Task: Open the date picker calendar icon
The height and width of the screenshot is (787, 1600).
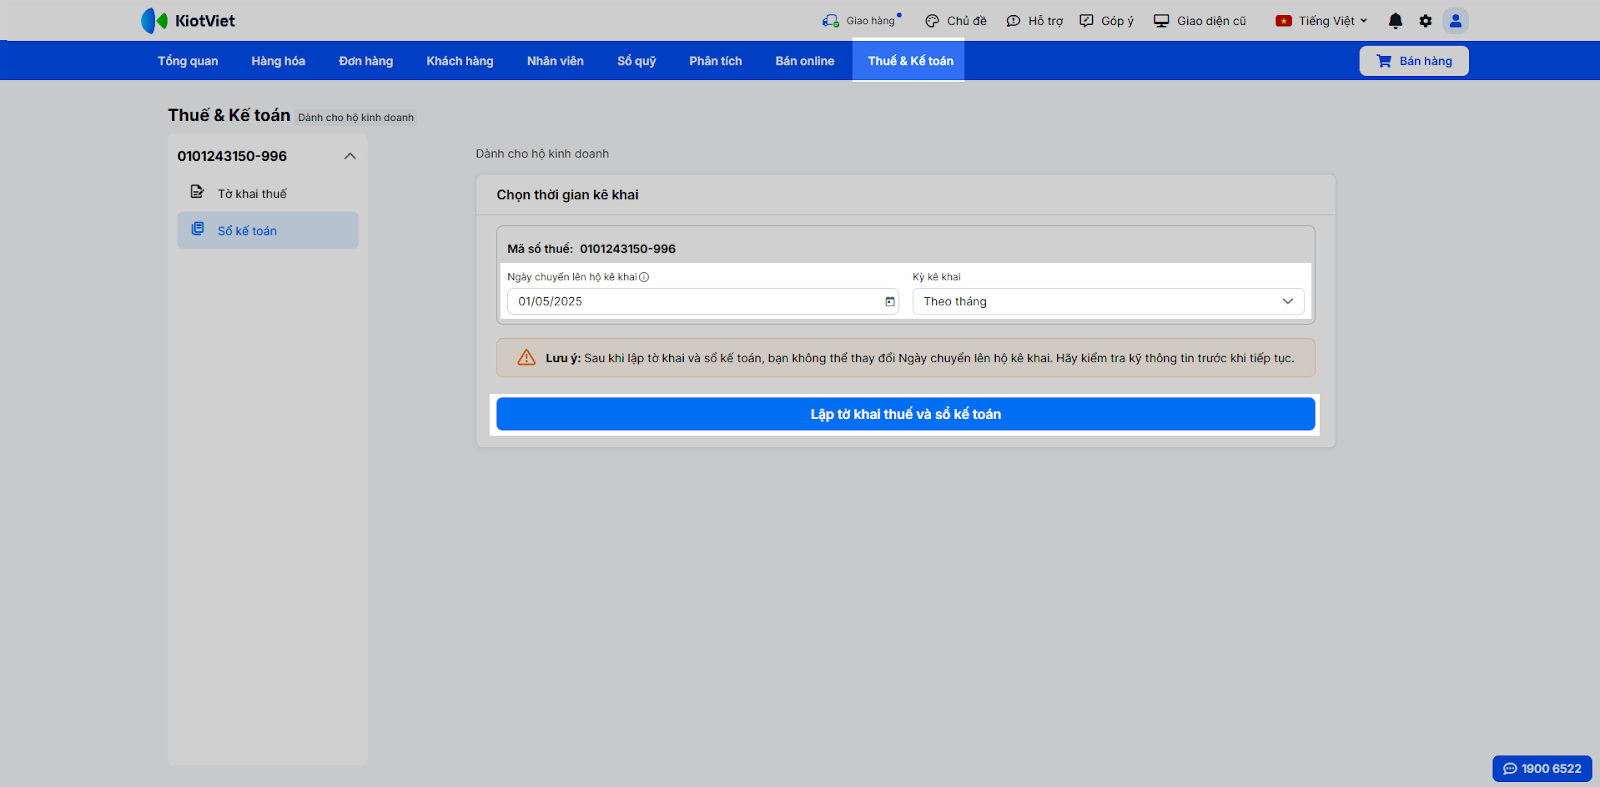Action: (x=890, y=301)
